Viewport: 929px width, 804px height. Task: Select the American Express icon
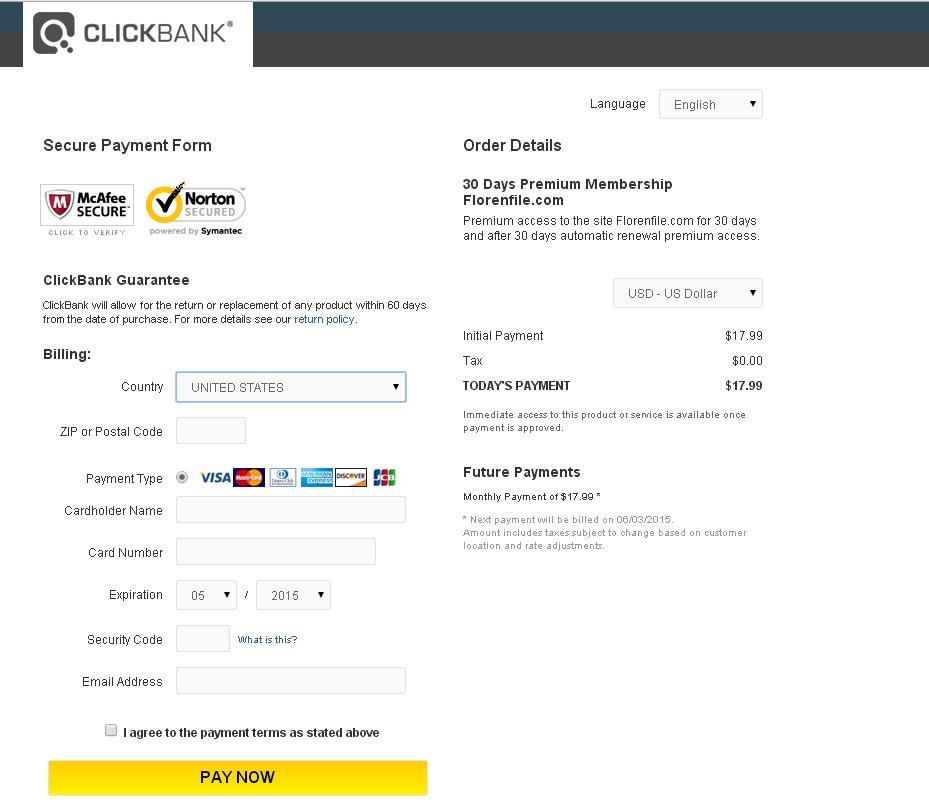317,477
